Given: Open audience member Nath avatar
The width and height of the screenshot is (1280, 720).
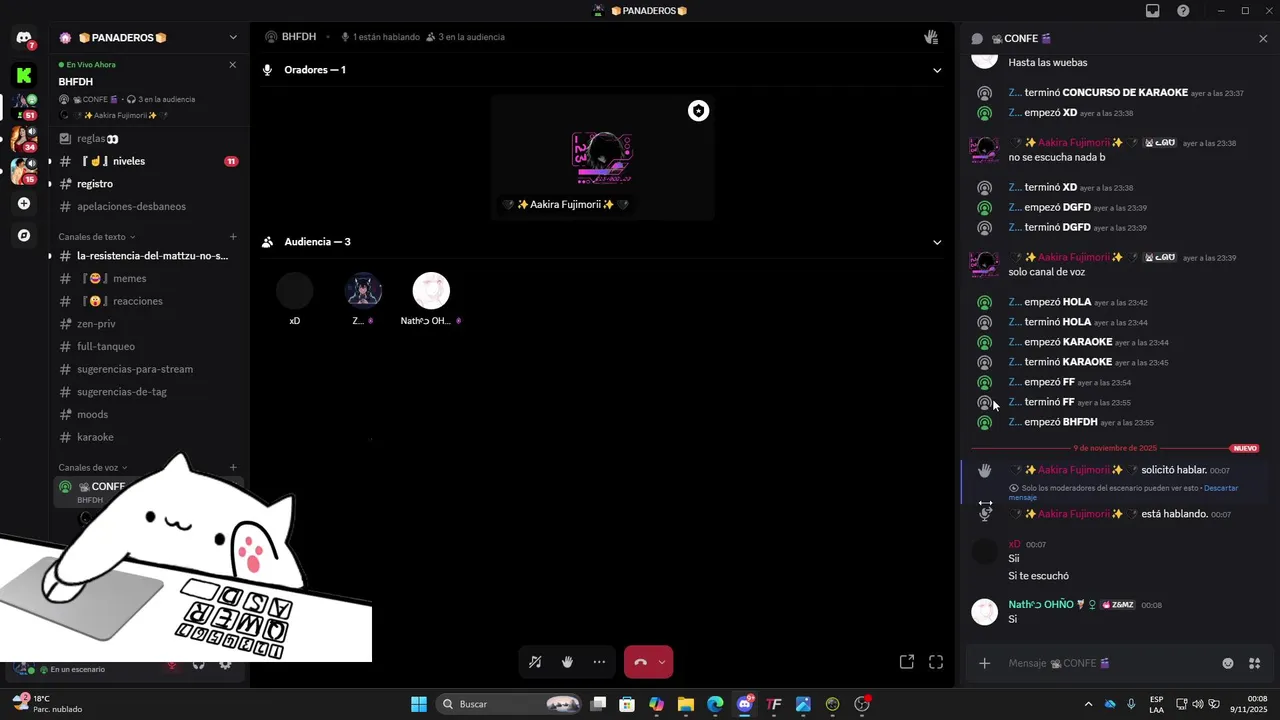Looking at the screenshot, I should (431, 291).
